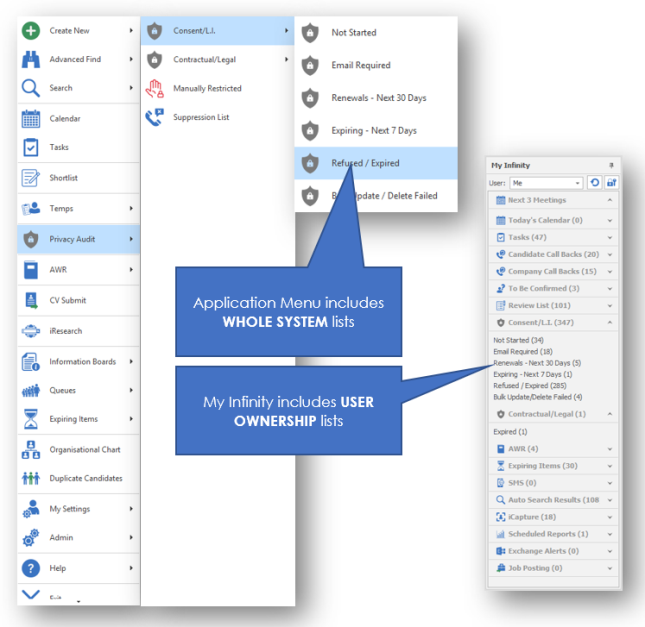Select Refused / Expired submenu item
Screen dimensions: 645x627
(x=364, y=163)
